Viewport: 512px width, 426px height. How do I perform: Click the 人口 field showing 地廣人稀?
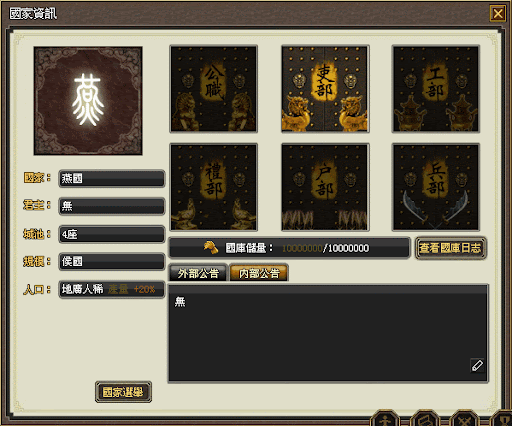pyautogui.click(x=112, y=289)
